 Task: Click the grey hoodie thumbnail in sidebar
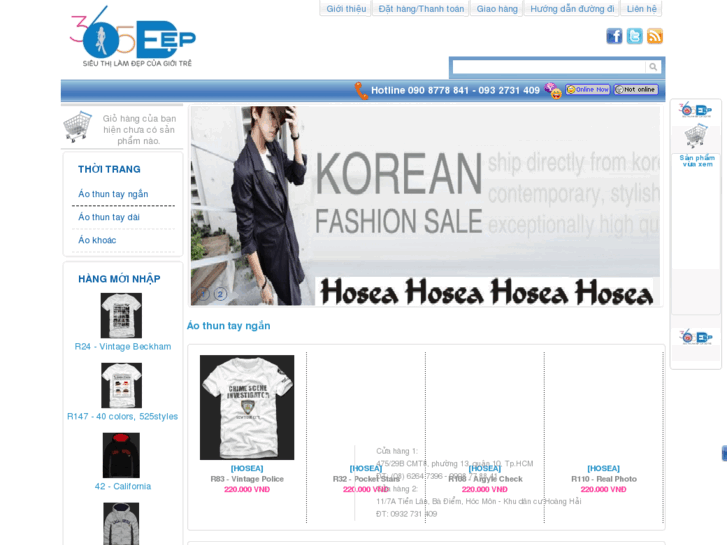[x=121, y=524]
